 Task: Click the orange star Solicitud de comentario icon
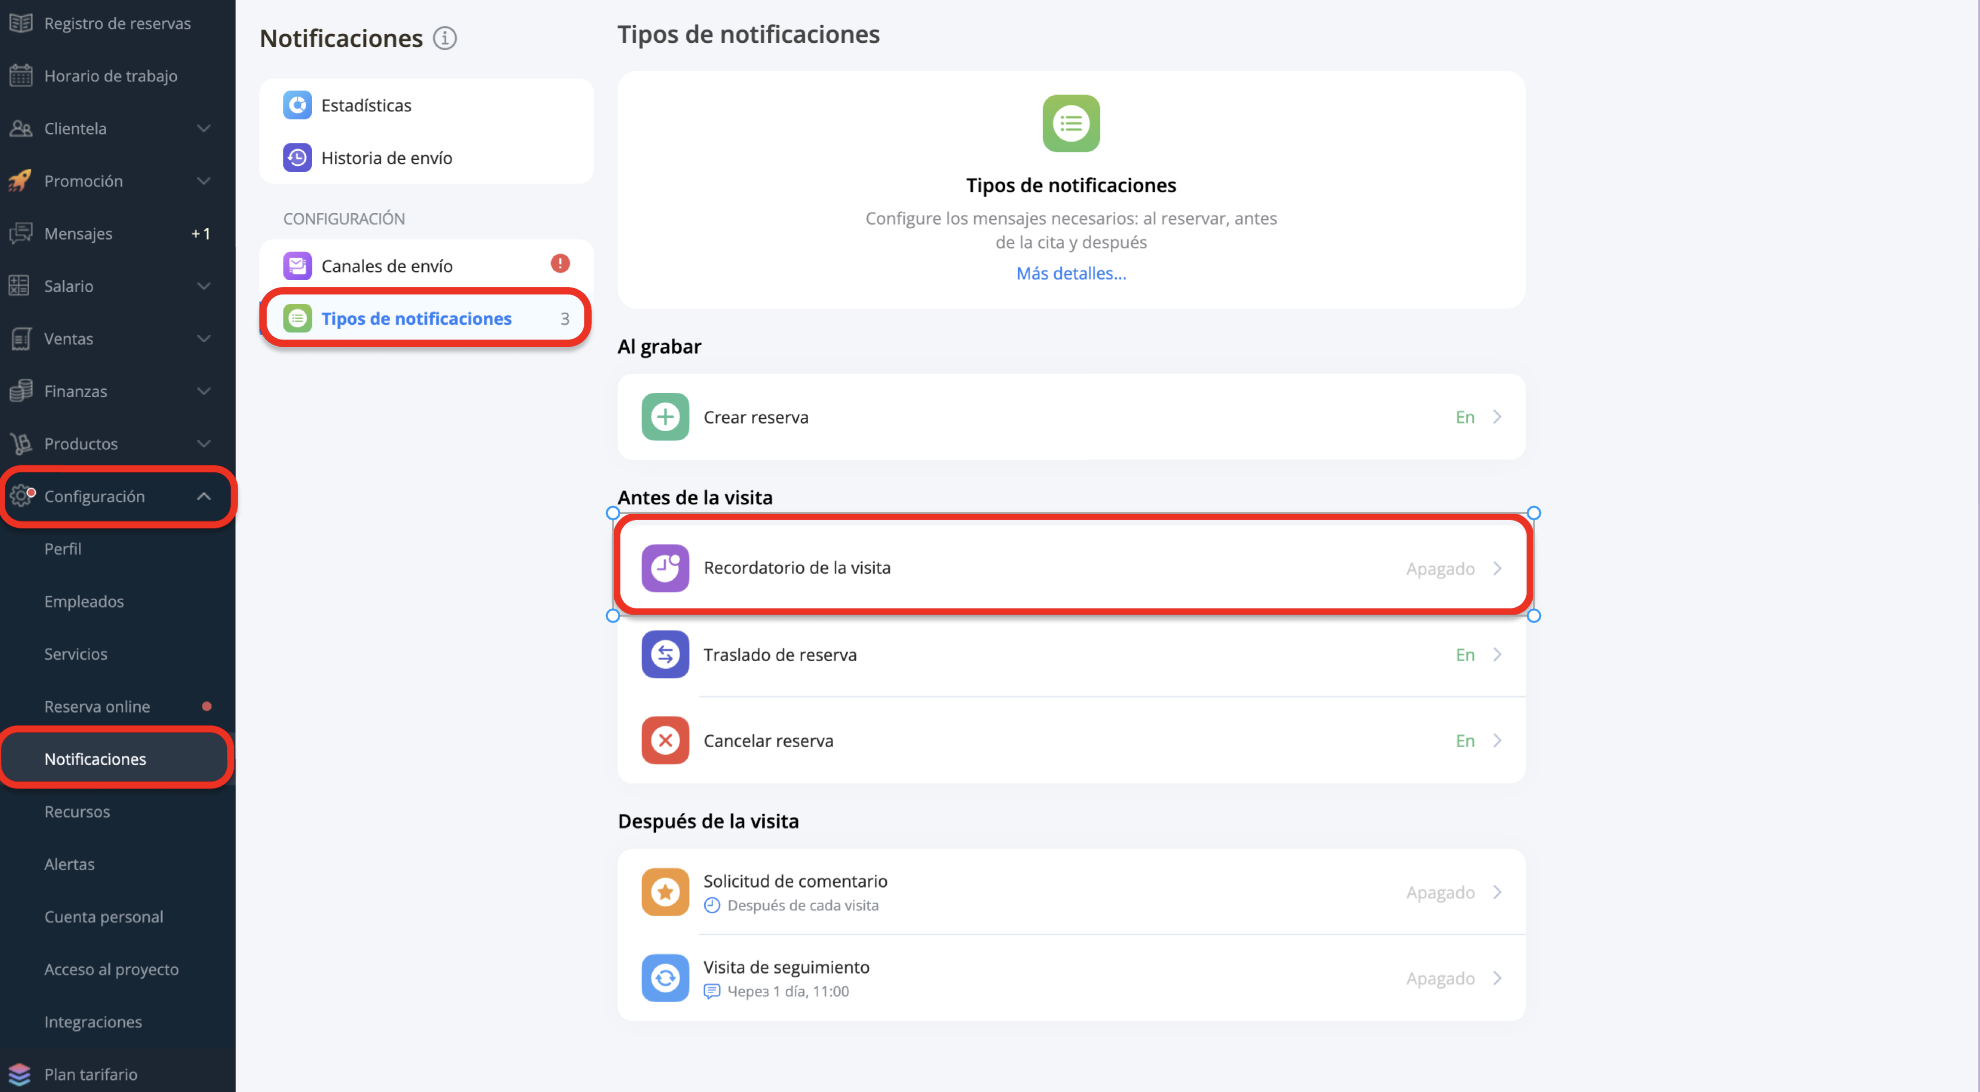tap(665, 892)
